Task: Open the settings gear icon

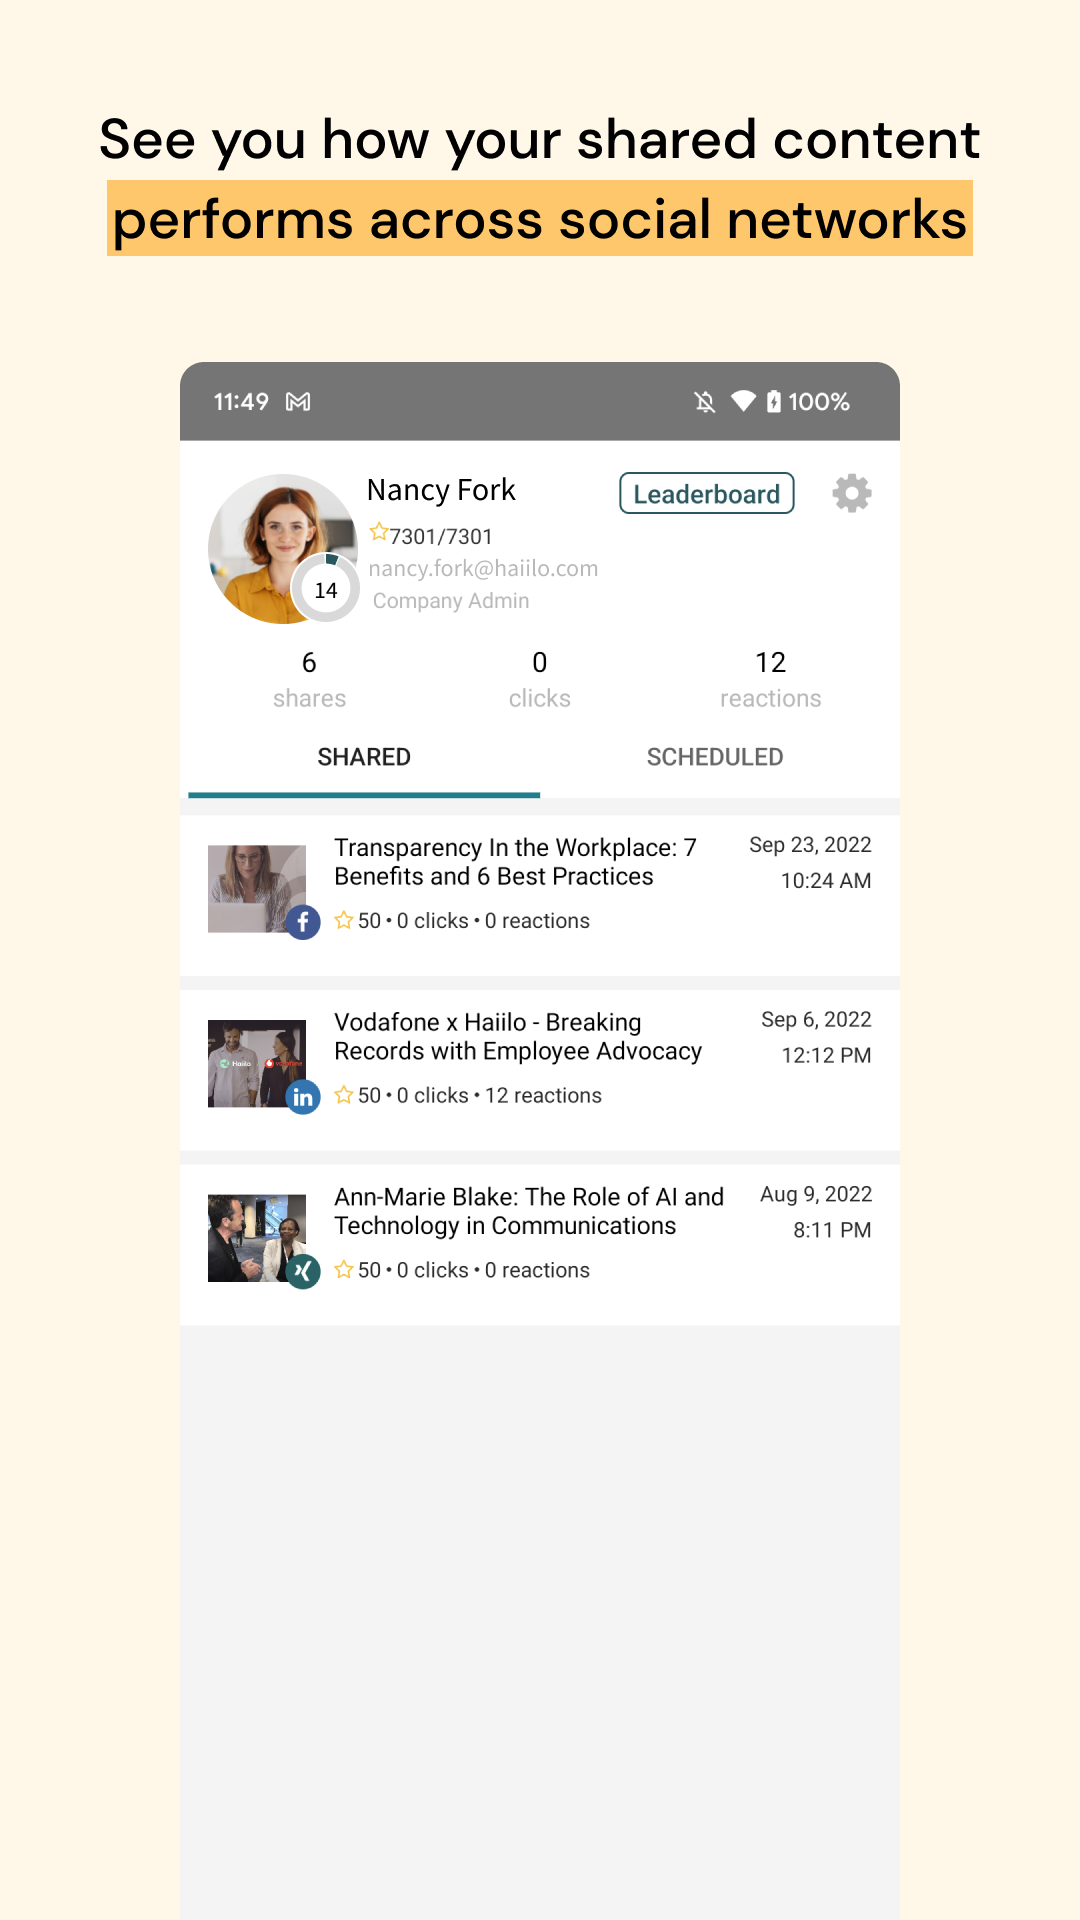Action: [852, 493]
